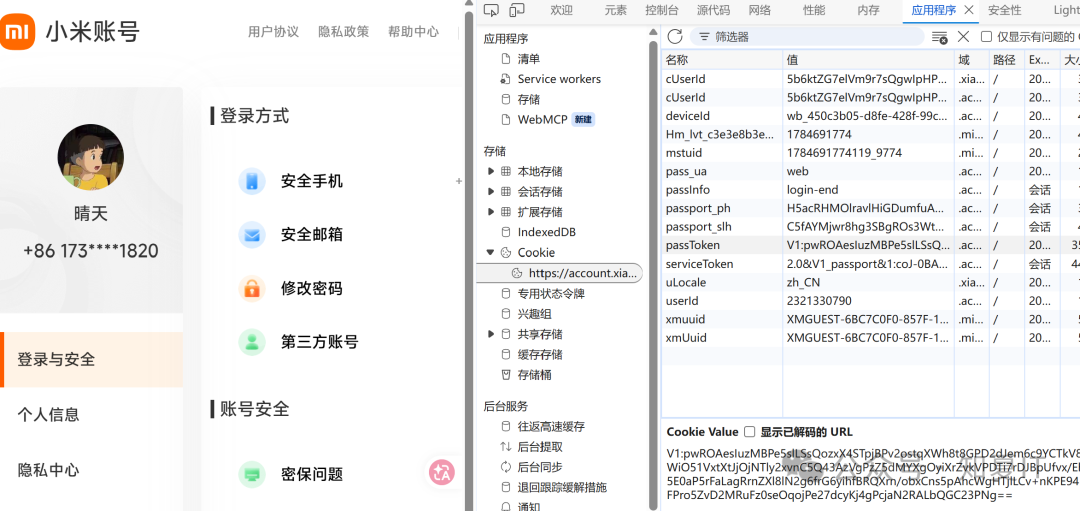Select 专用状态令牌 in the sidebar
Viewport: 1080px width, 511px height.
[x=552, y=293]
